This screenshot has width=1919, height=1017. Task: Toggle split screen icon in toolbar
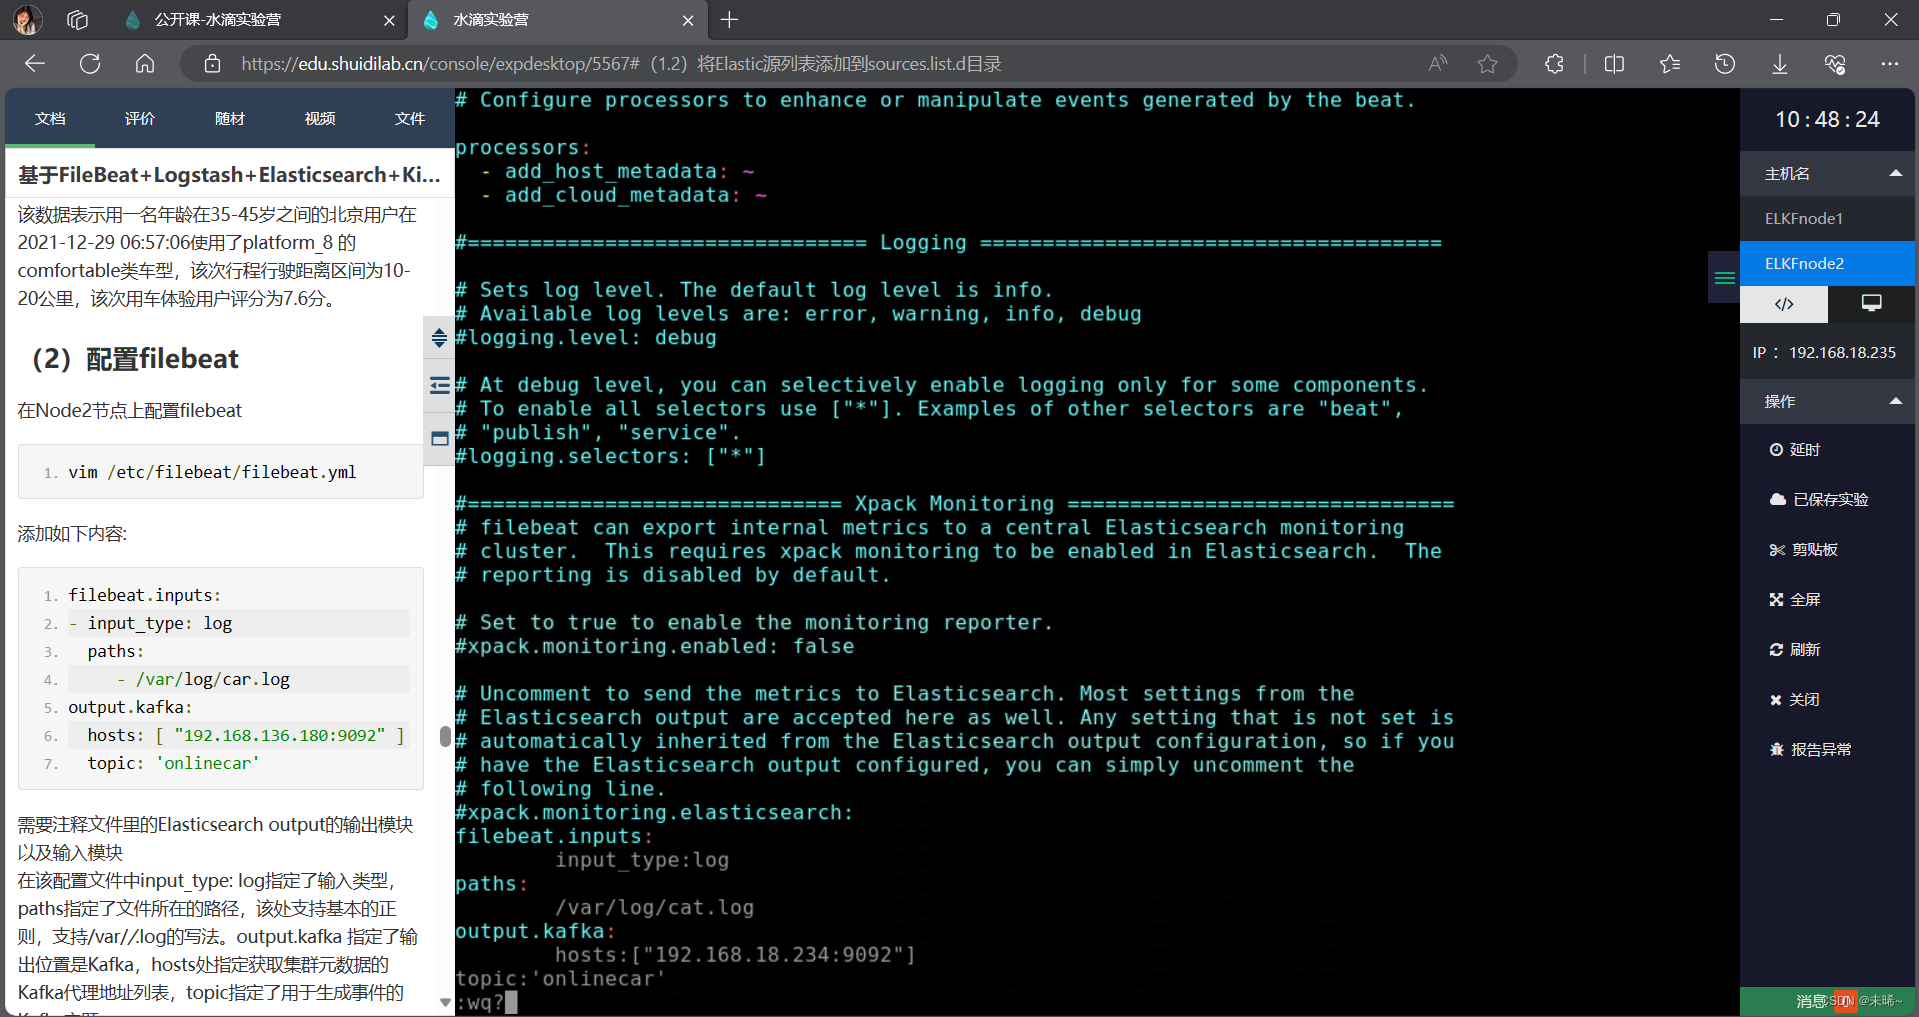tap(1614, 64)
